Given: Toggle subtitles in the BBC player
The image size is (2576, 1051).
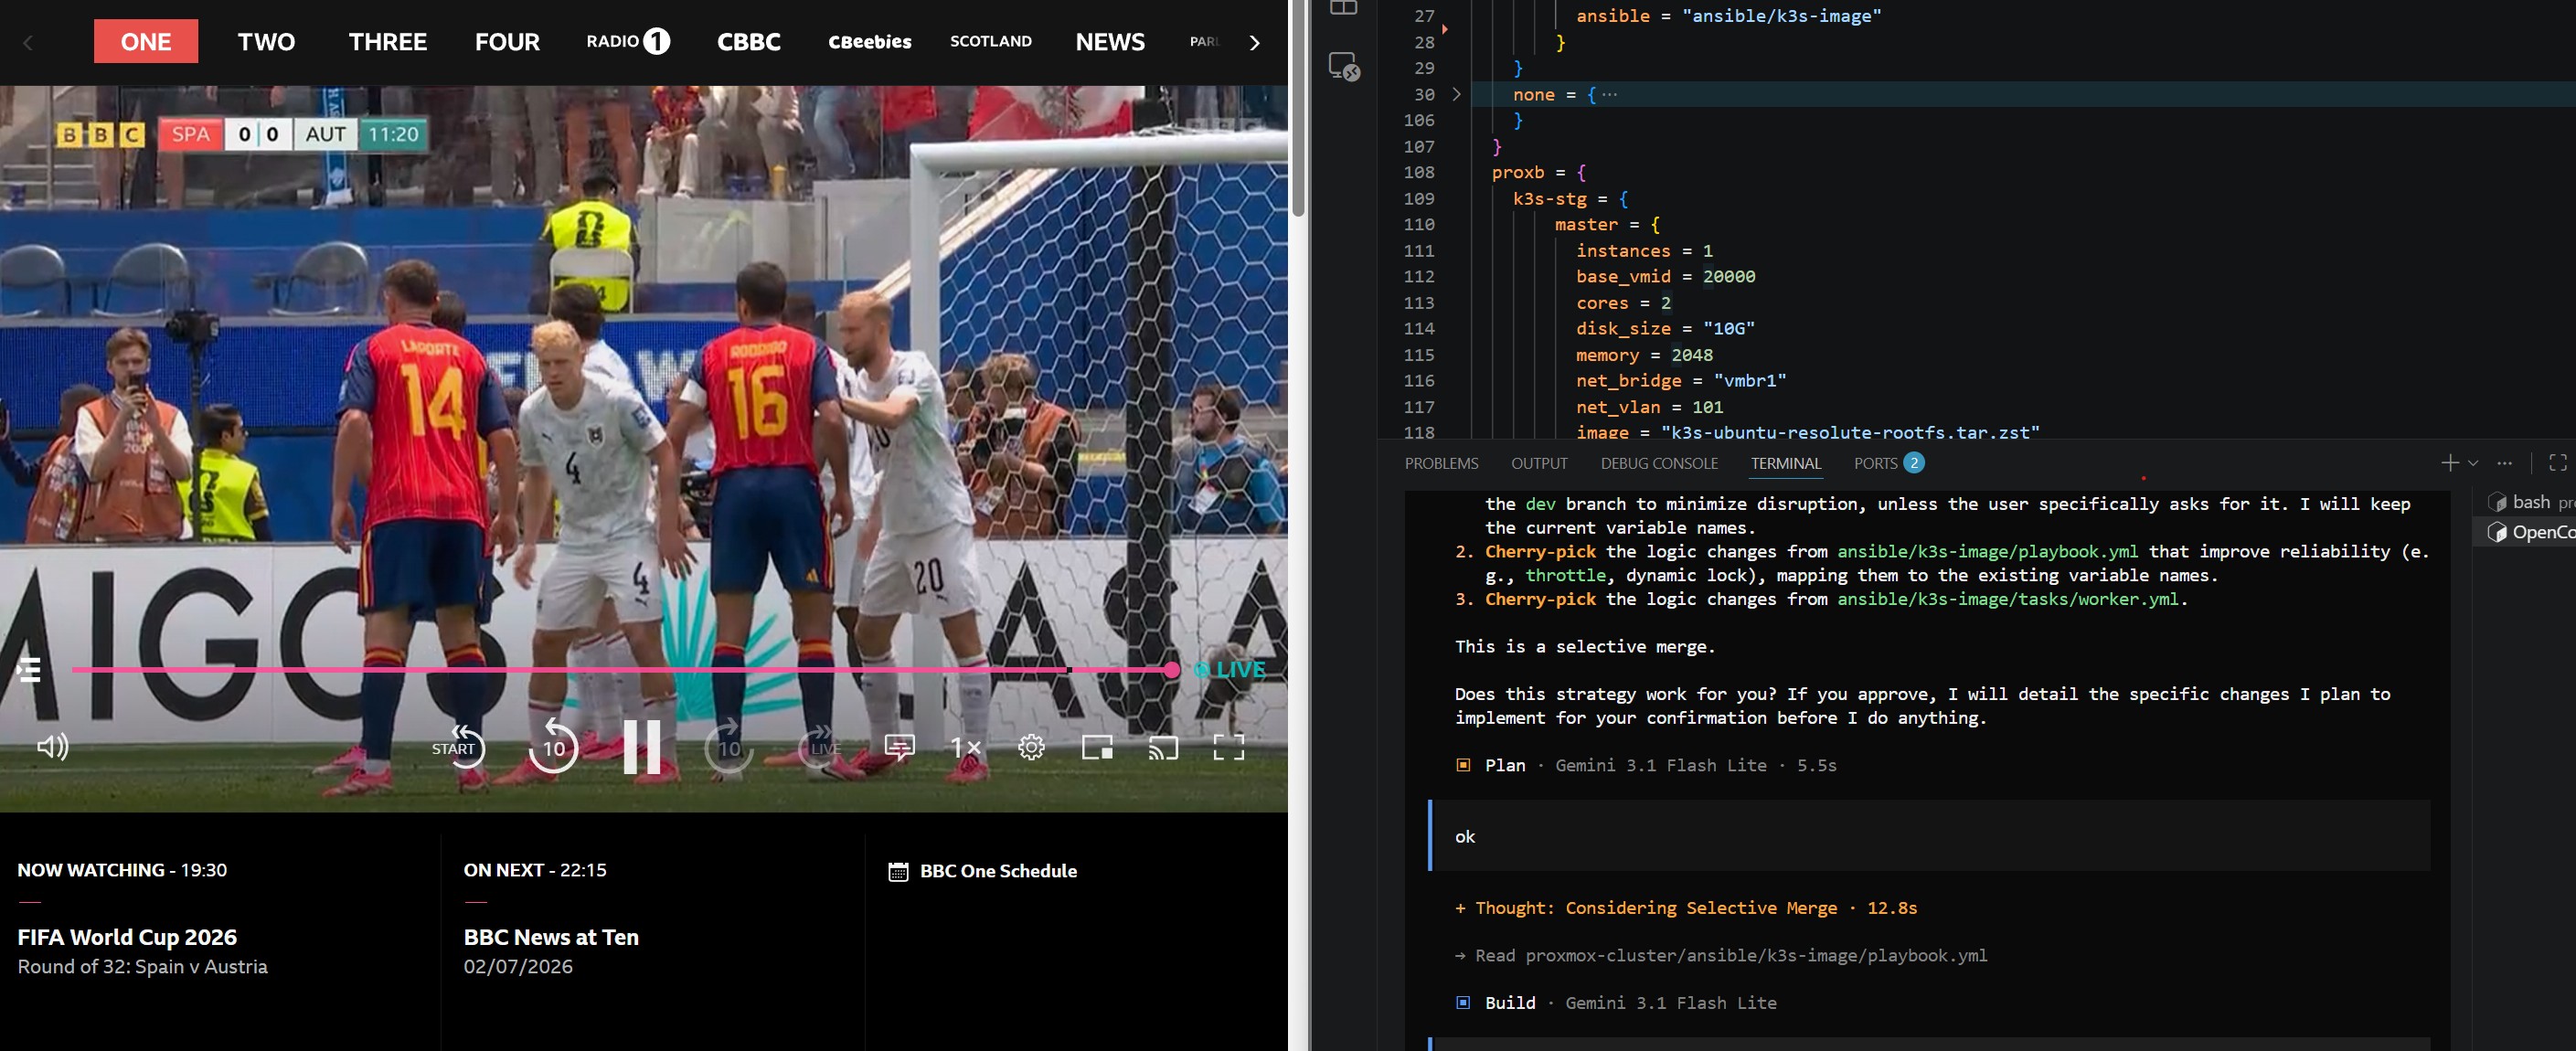Looking at the screenshot, I should point(899,747).
